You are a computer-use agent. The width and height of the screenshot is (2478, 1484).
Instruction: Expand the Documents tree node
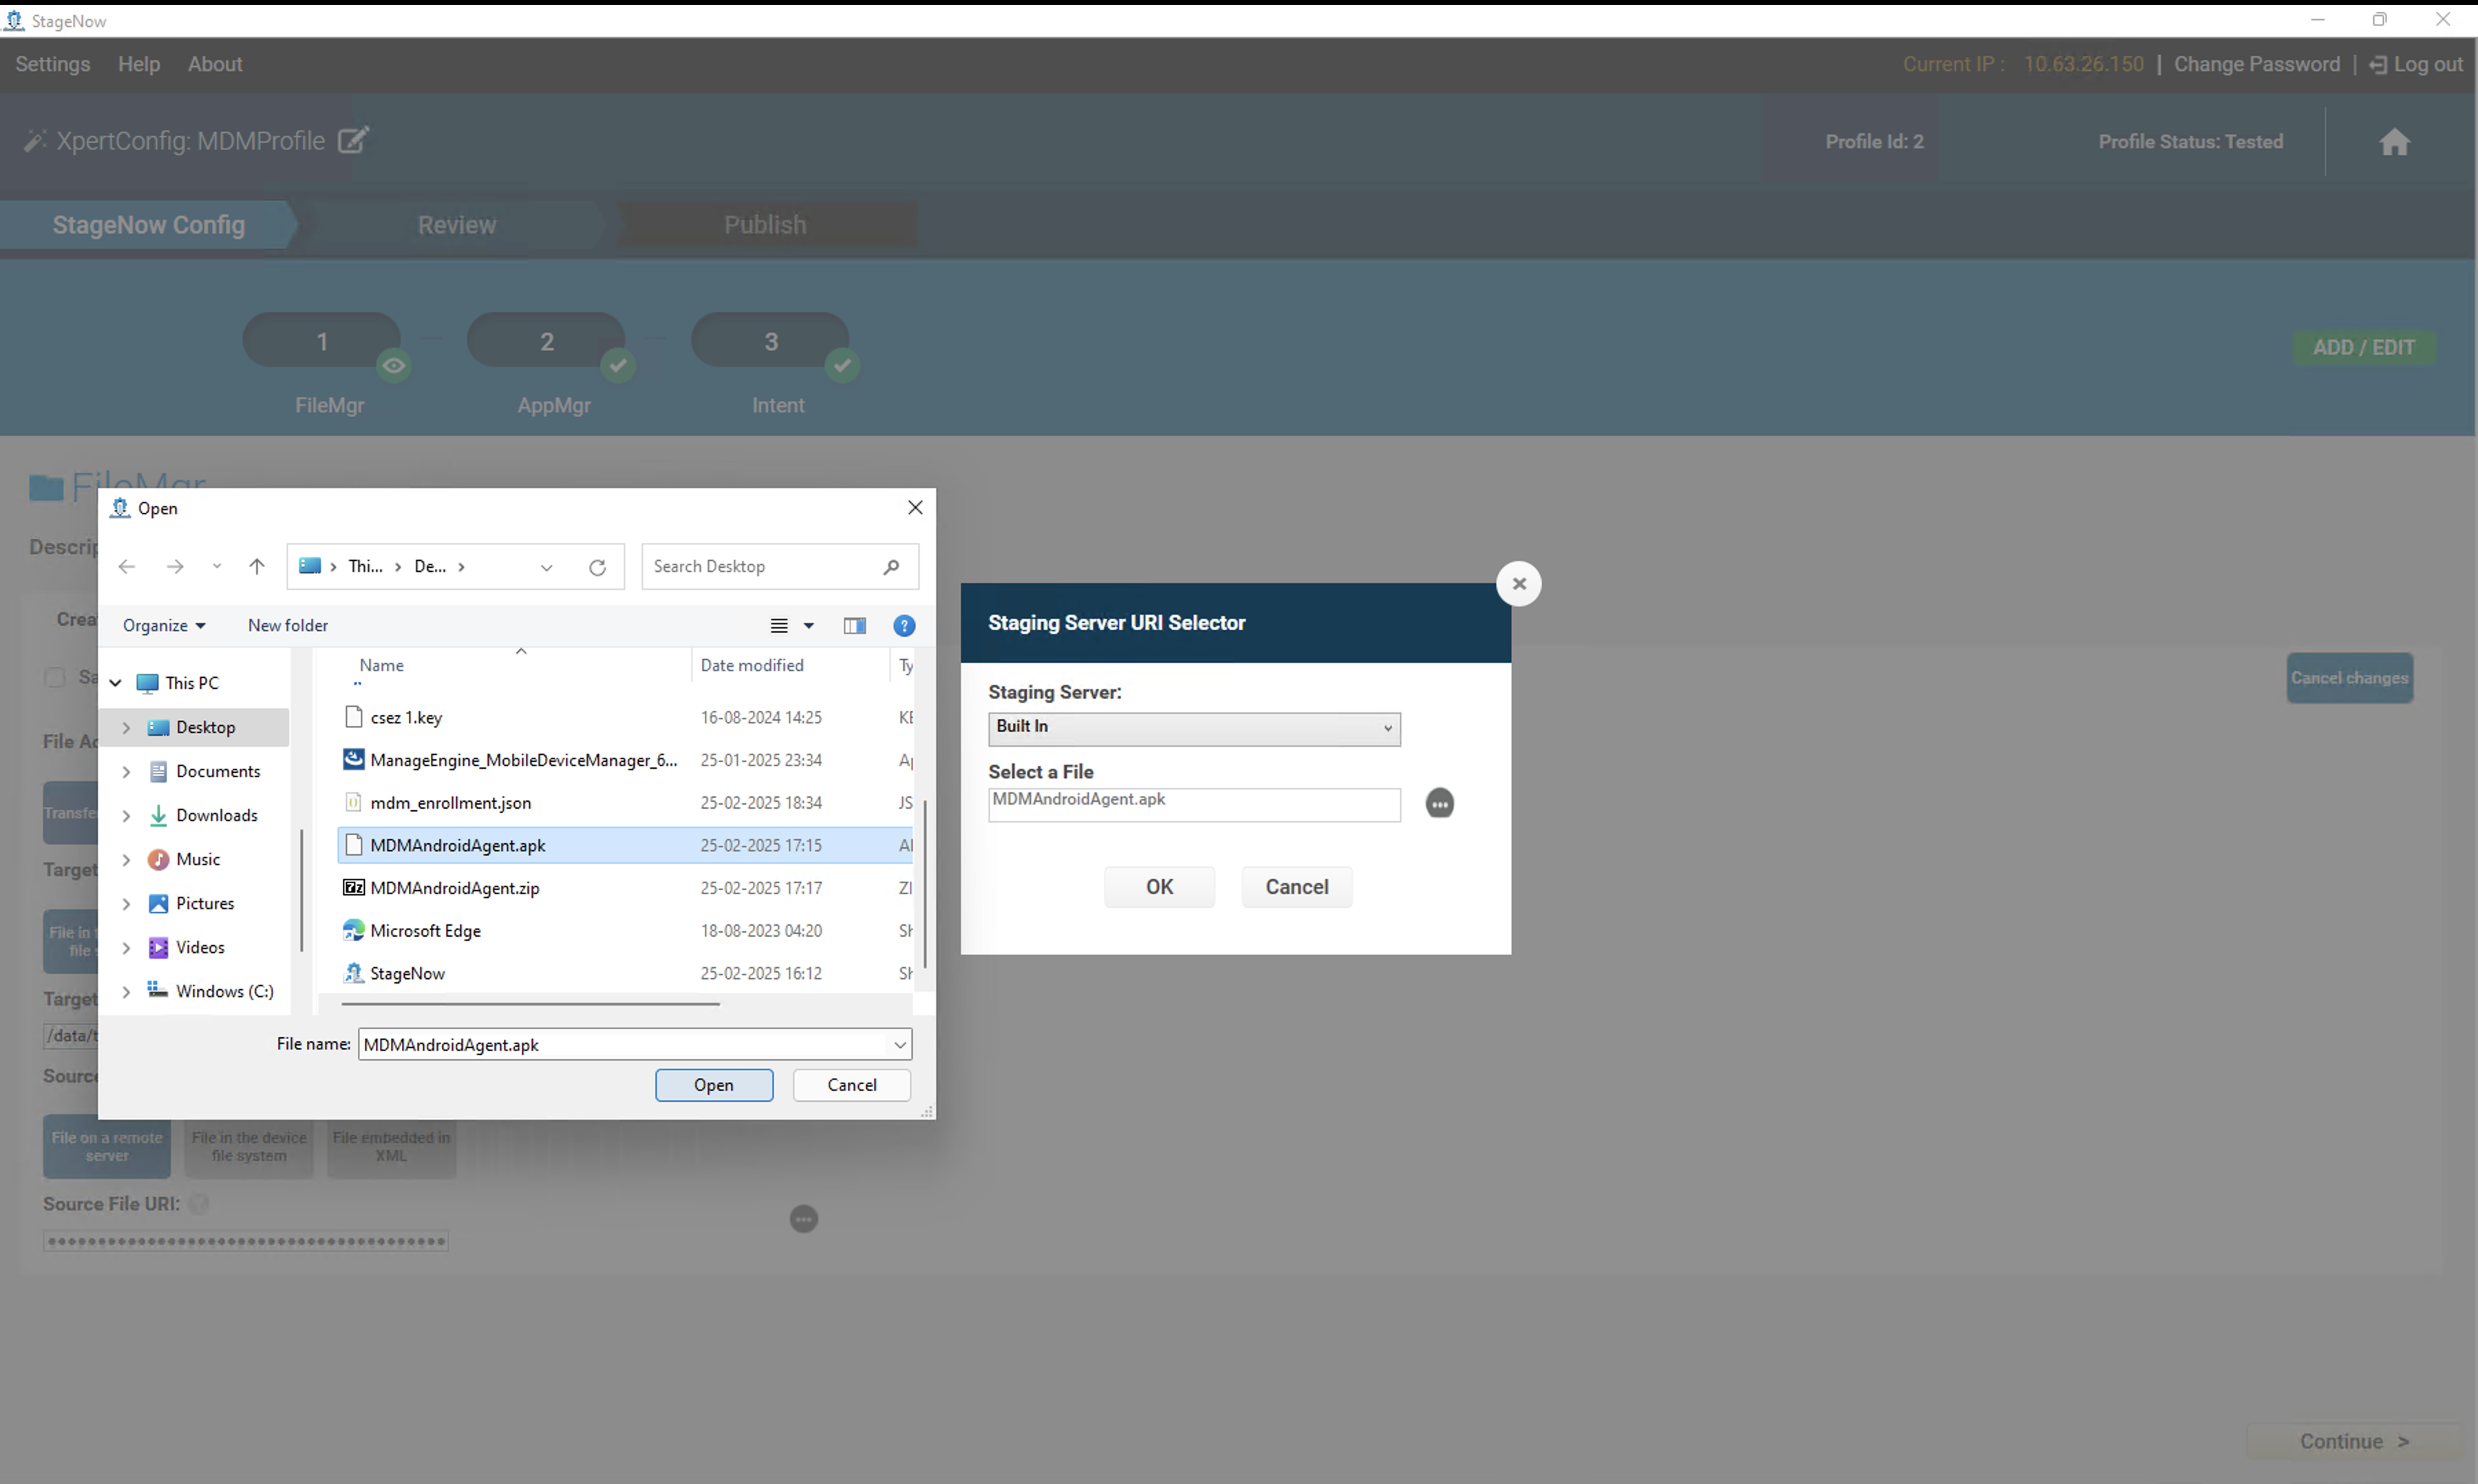[126, 772]
